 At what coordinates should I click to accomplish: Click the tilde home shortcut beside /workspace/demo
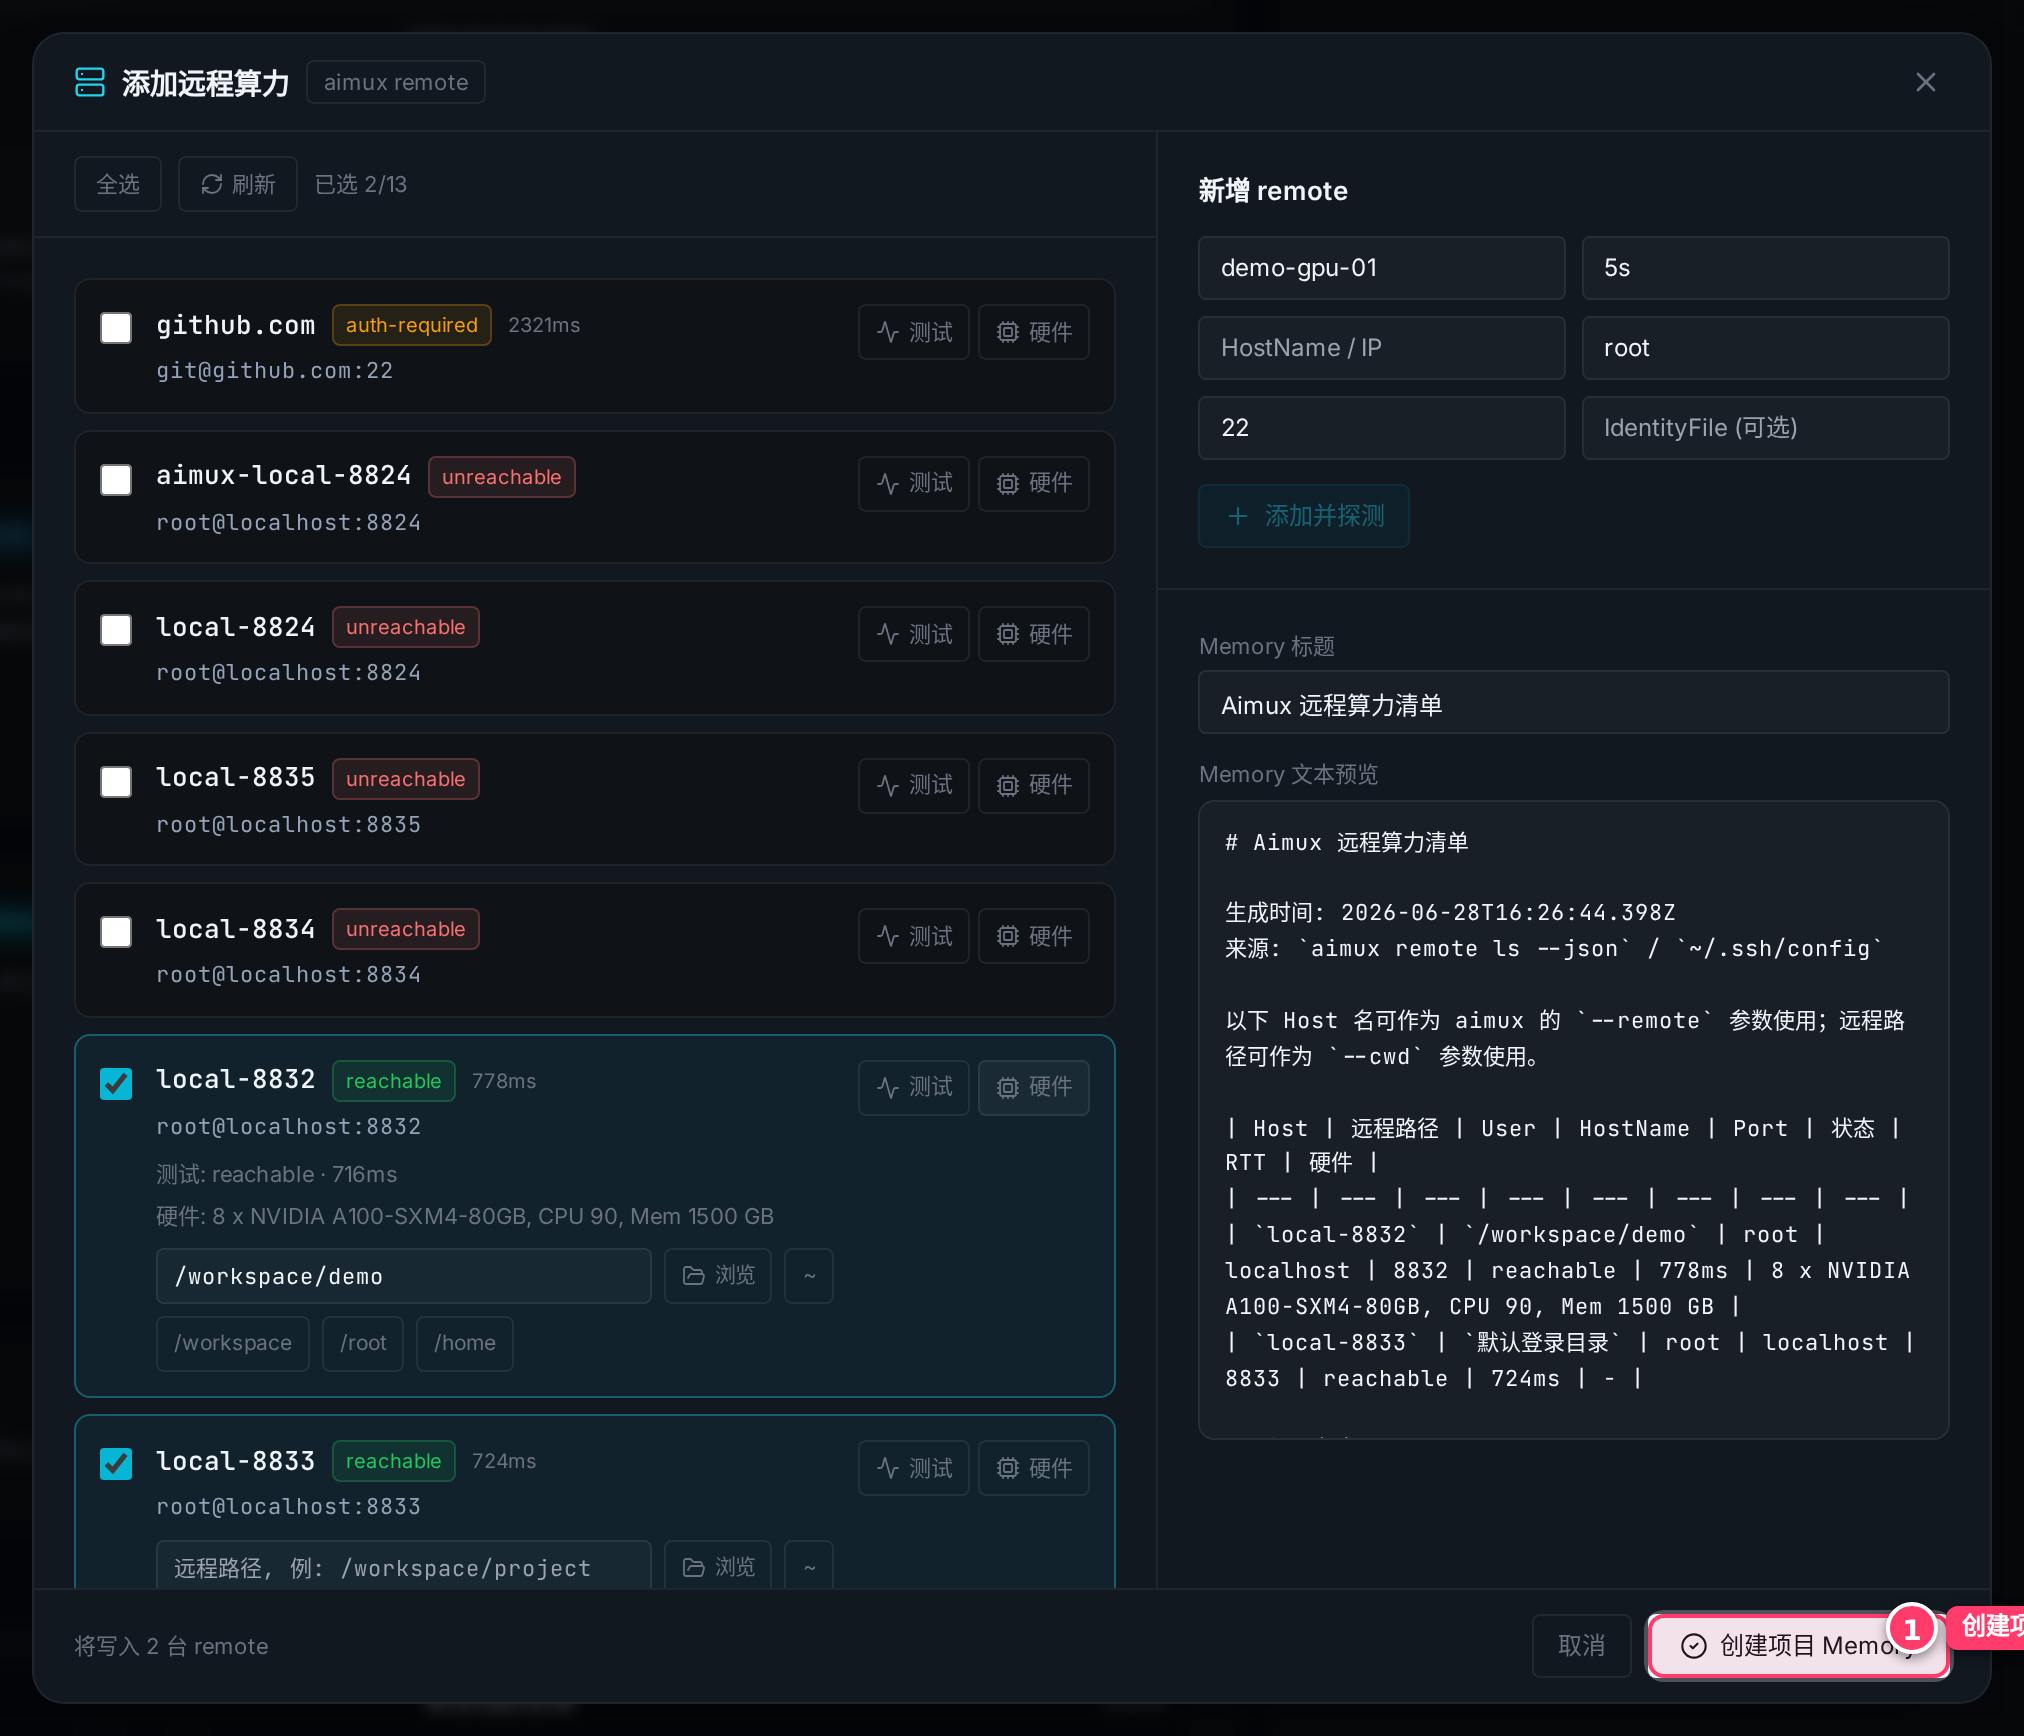point(809,1275)
